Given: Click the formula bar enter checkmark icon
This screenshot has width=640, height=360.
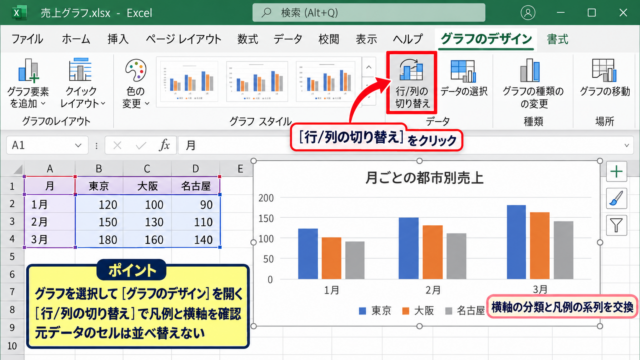Looking at the screenshot, I should [141, 145].
